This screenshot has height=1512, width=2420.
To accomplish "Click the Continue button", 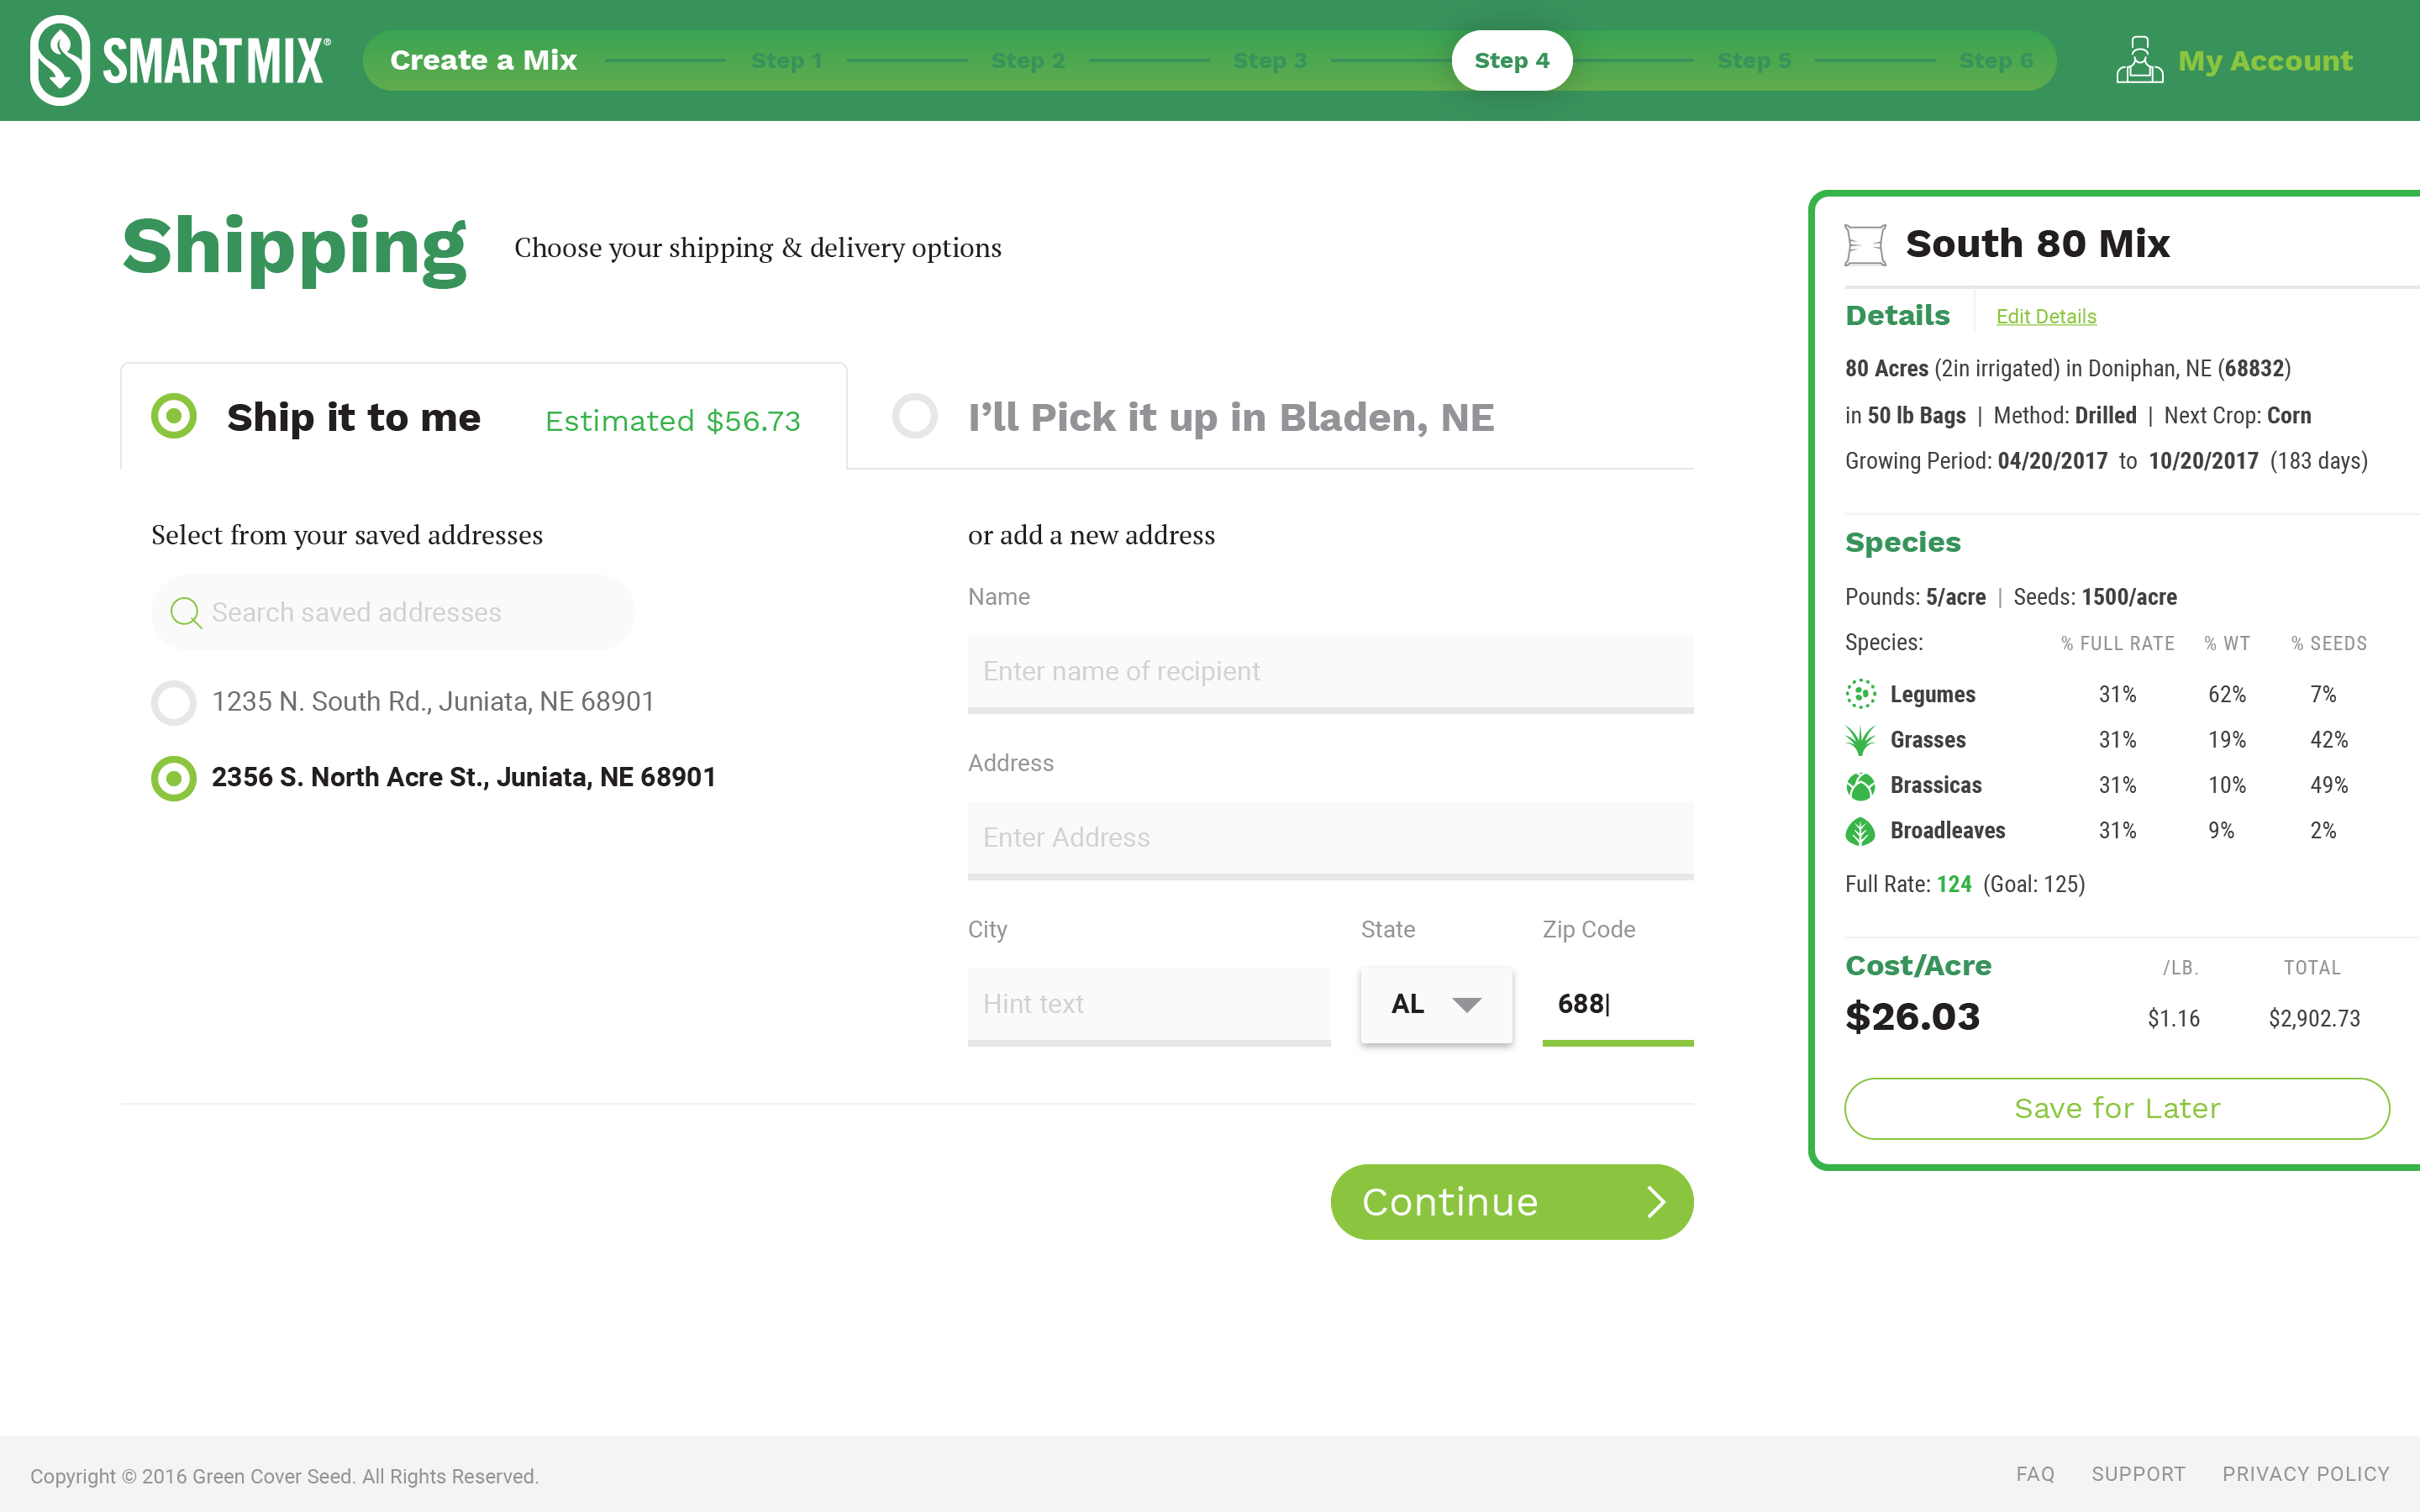I will point(1511,1201).
